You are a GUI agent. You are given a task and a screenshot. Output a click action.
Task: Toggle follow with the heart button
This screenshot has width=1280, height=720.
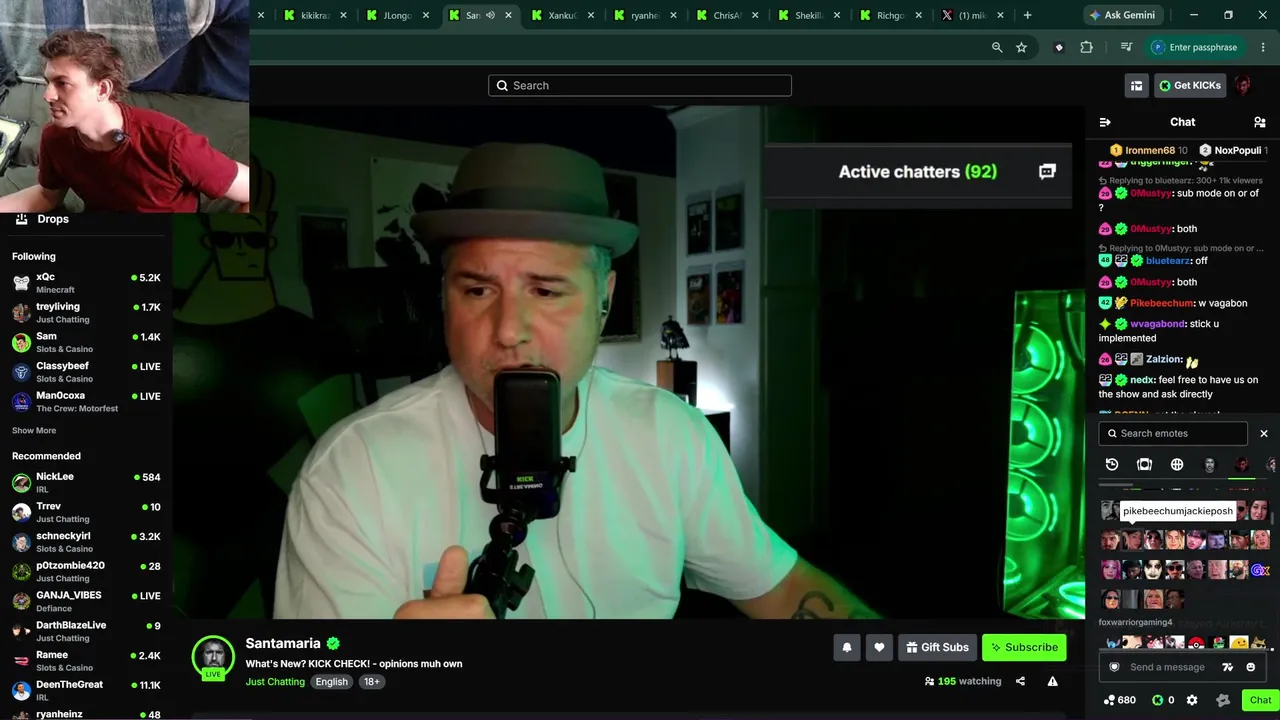click(879, 648)
